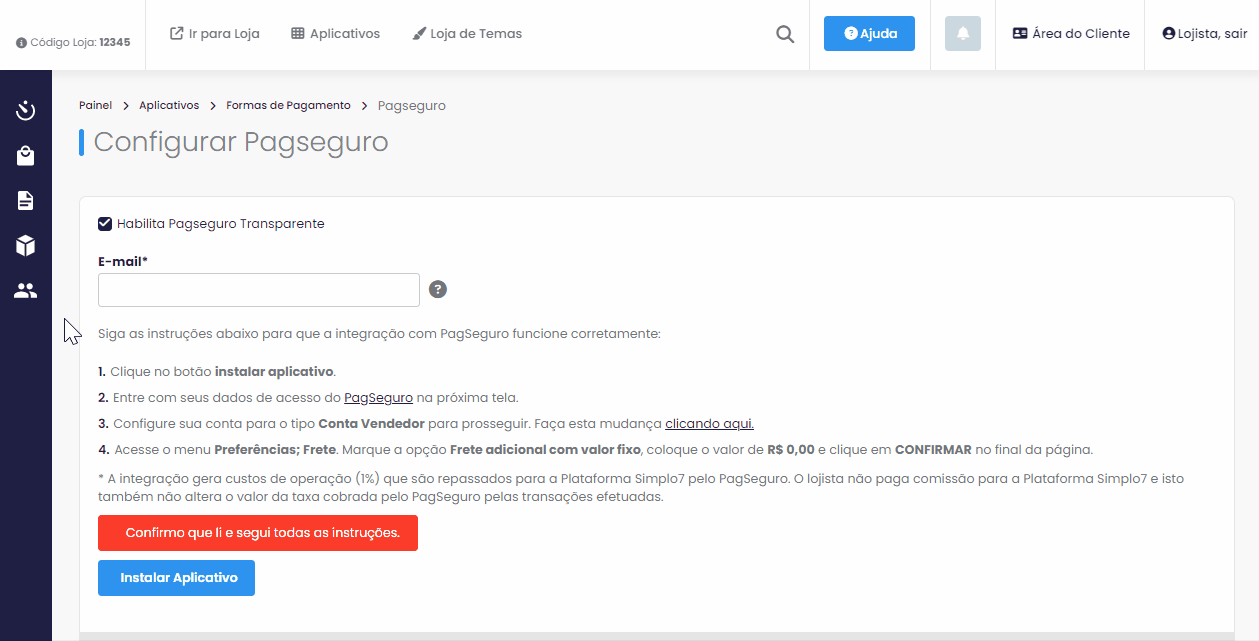The image size is (1259, 641).
Task: Open Loja de Temas
Action: [x=467, y=34]
